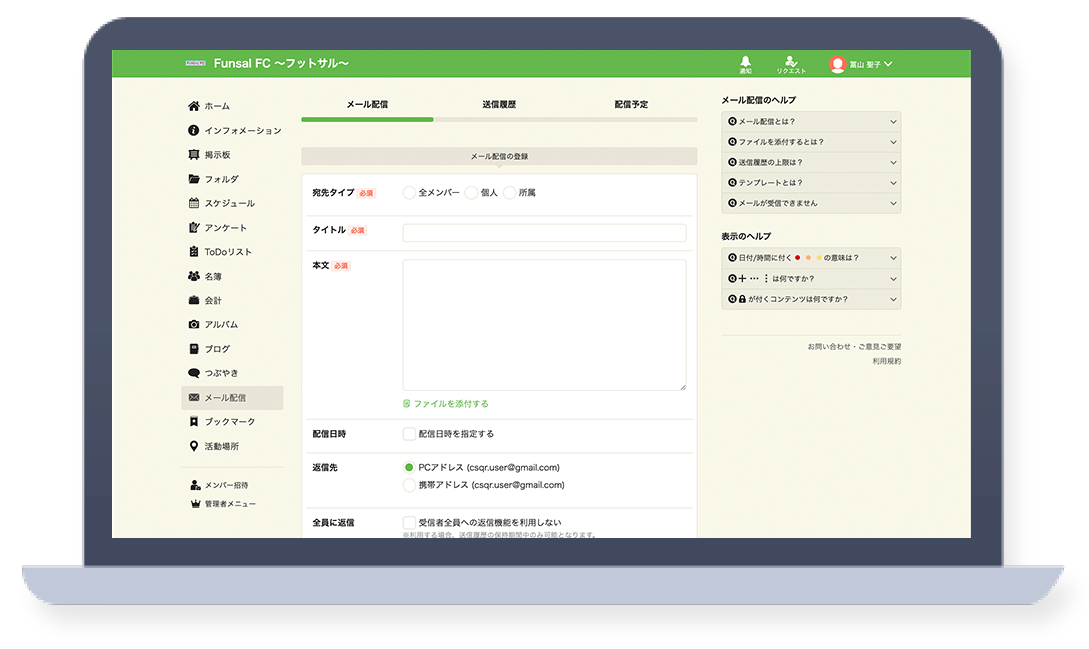The width and height of the screenshot is (1089, 649).
Task: Click the request icon in header
Action: (790, 63)
